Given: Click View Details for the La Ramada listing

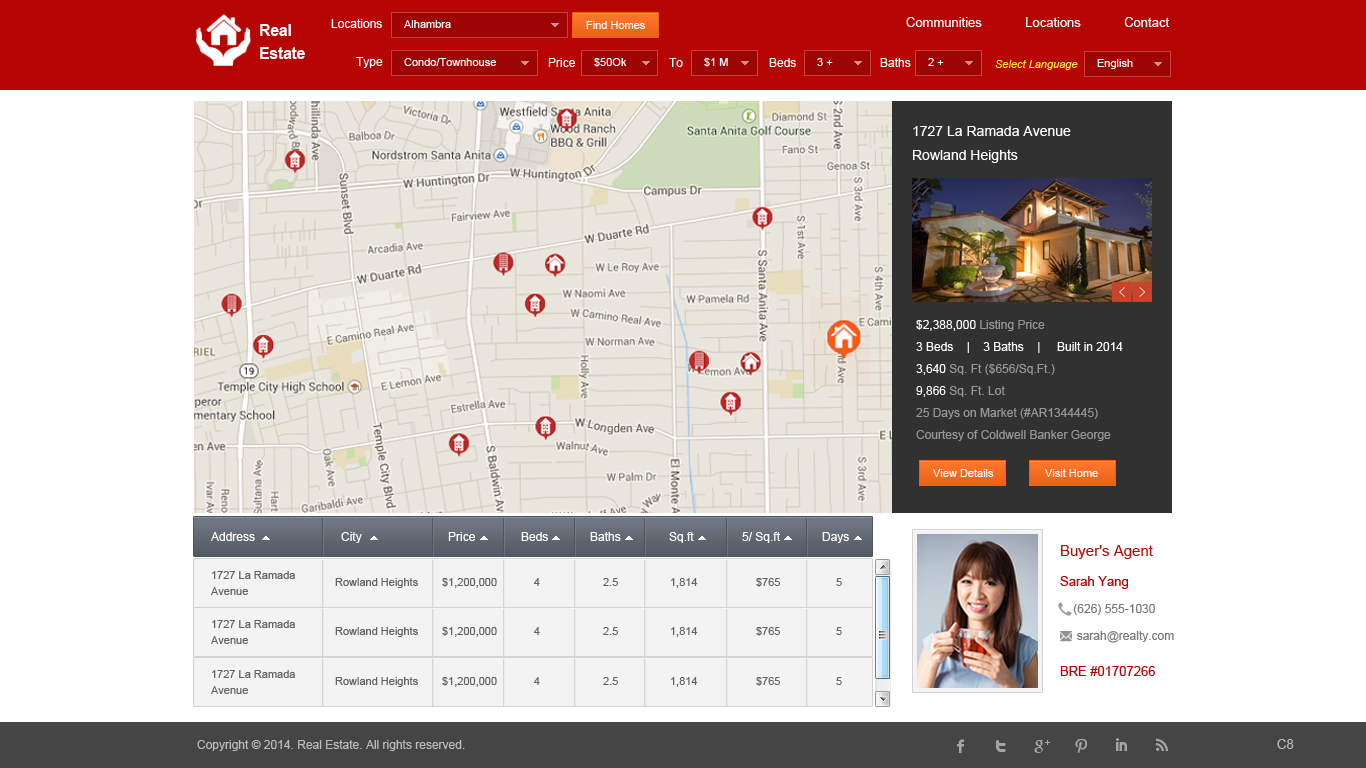Looking at the screenshot, I should (962, 472).
